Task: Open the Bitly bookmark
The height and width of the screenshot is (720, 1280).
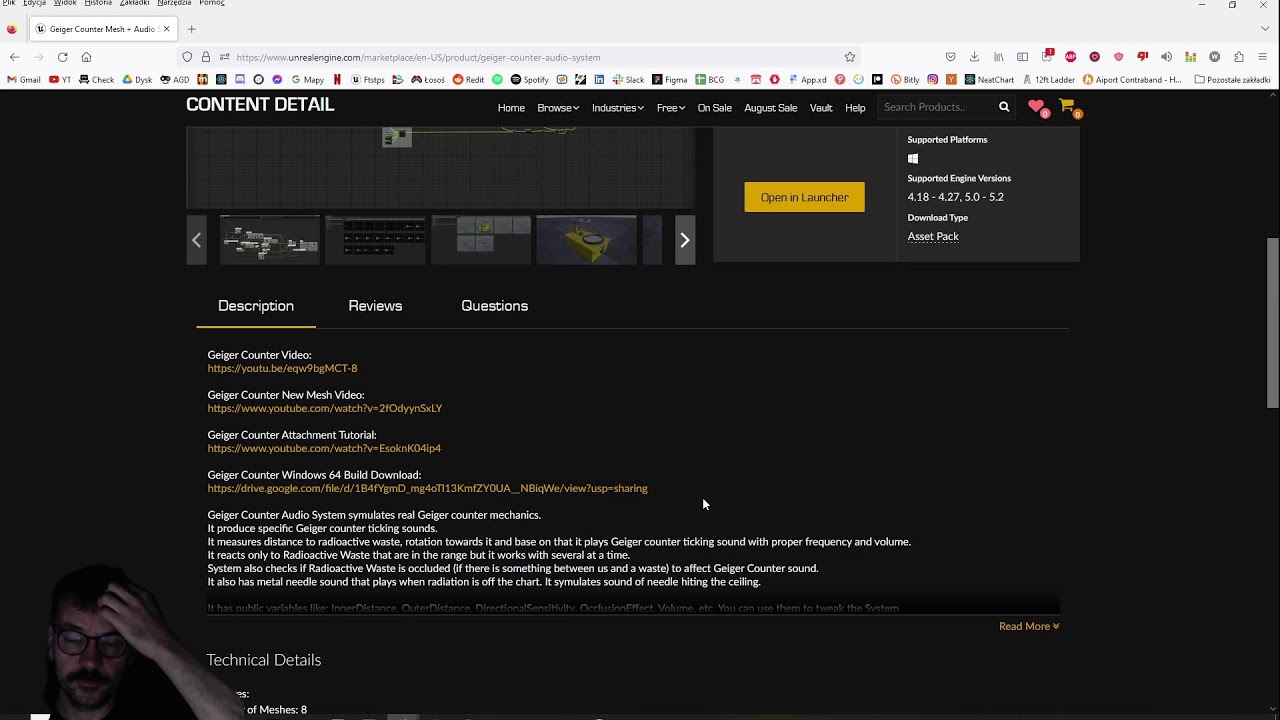Action: point(904,80)
